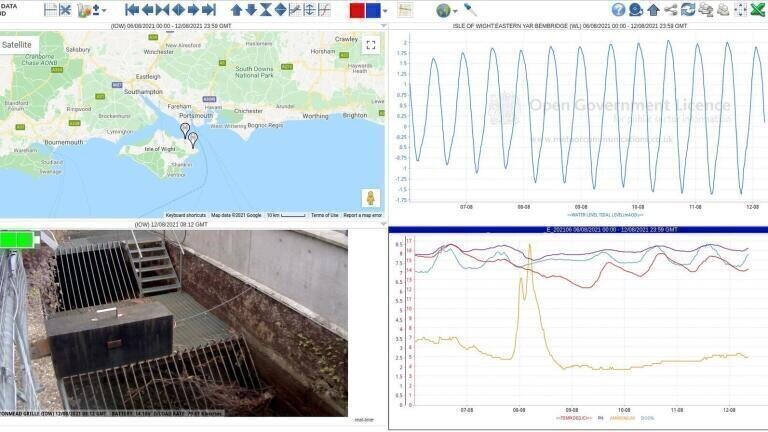Click the grid-with-cross clear layout icon

click(x=65, y=10)
